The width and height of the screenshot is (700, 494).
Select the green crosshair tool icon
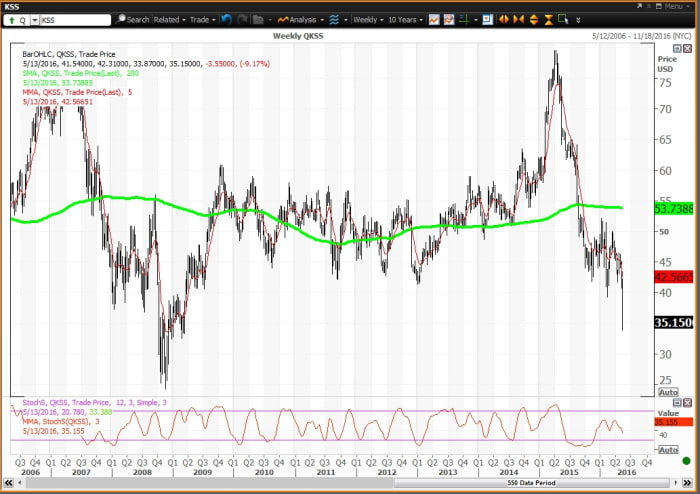[464, 19]
